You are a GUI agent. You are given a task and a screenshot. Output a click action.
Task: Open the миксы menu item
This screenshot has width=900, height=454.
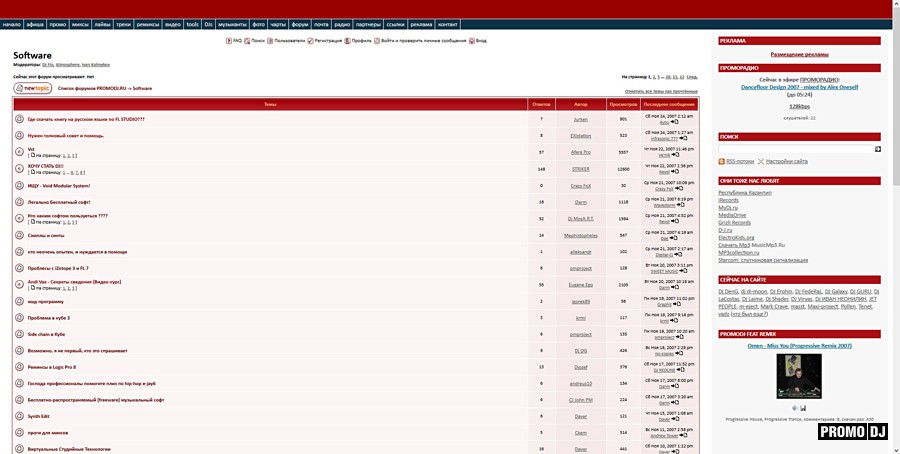tap(80, 24)
